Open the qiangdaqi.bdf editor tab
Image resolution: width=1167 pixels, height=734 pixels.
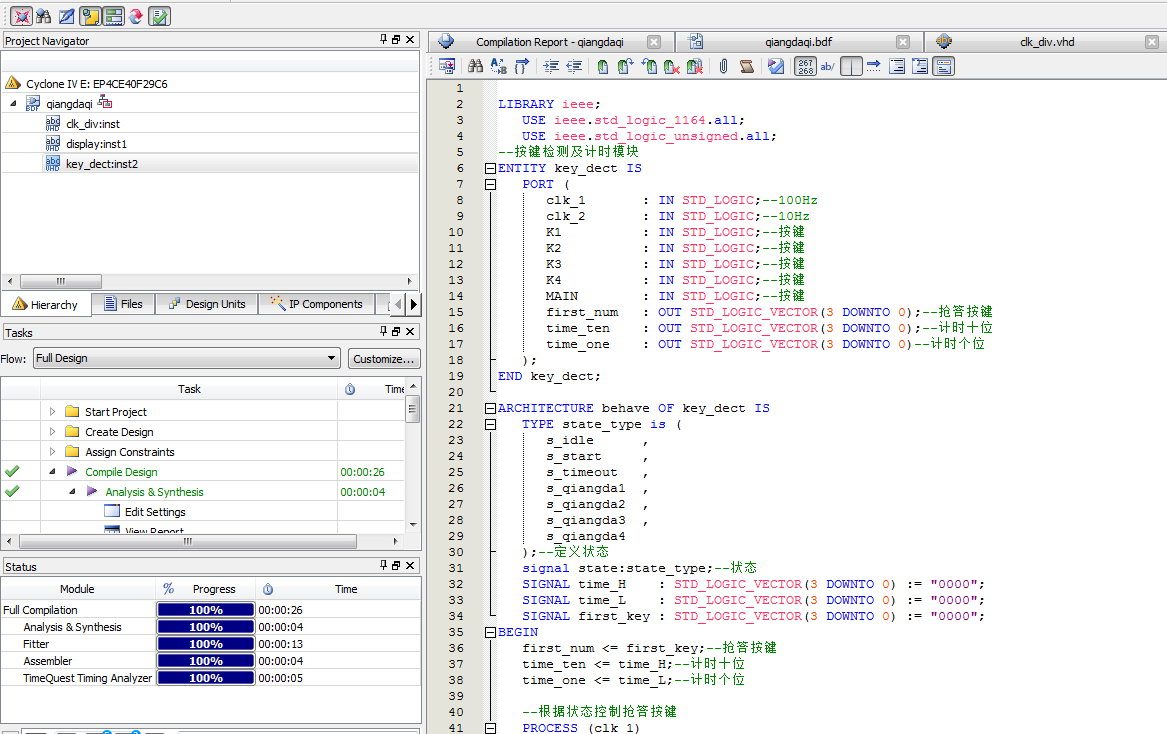click(797, 42)
